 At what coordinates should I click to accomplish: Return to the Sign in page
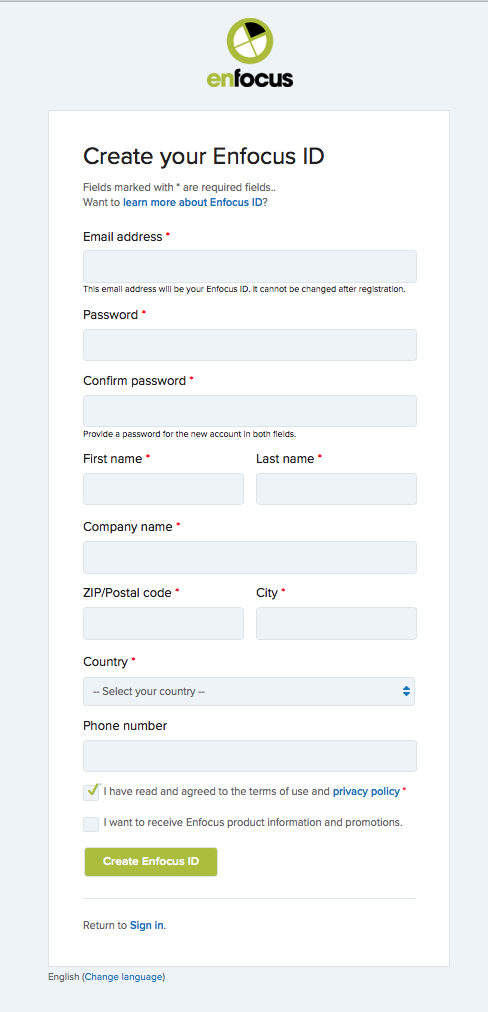tap(147, 925)
